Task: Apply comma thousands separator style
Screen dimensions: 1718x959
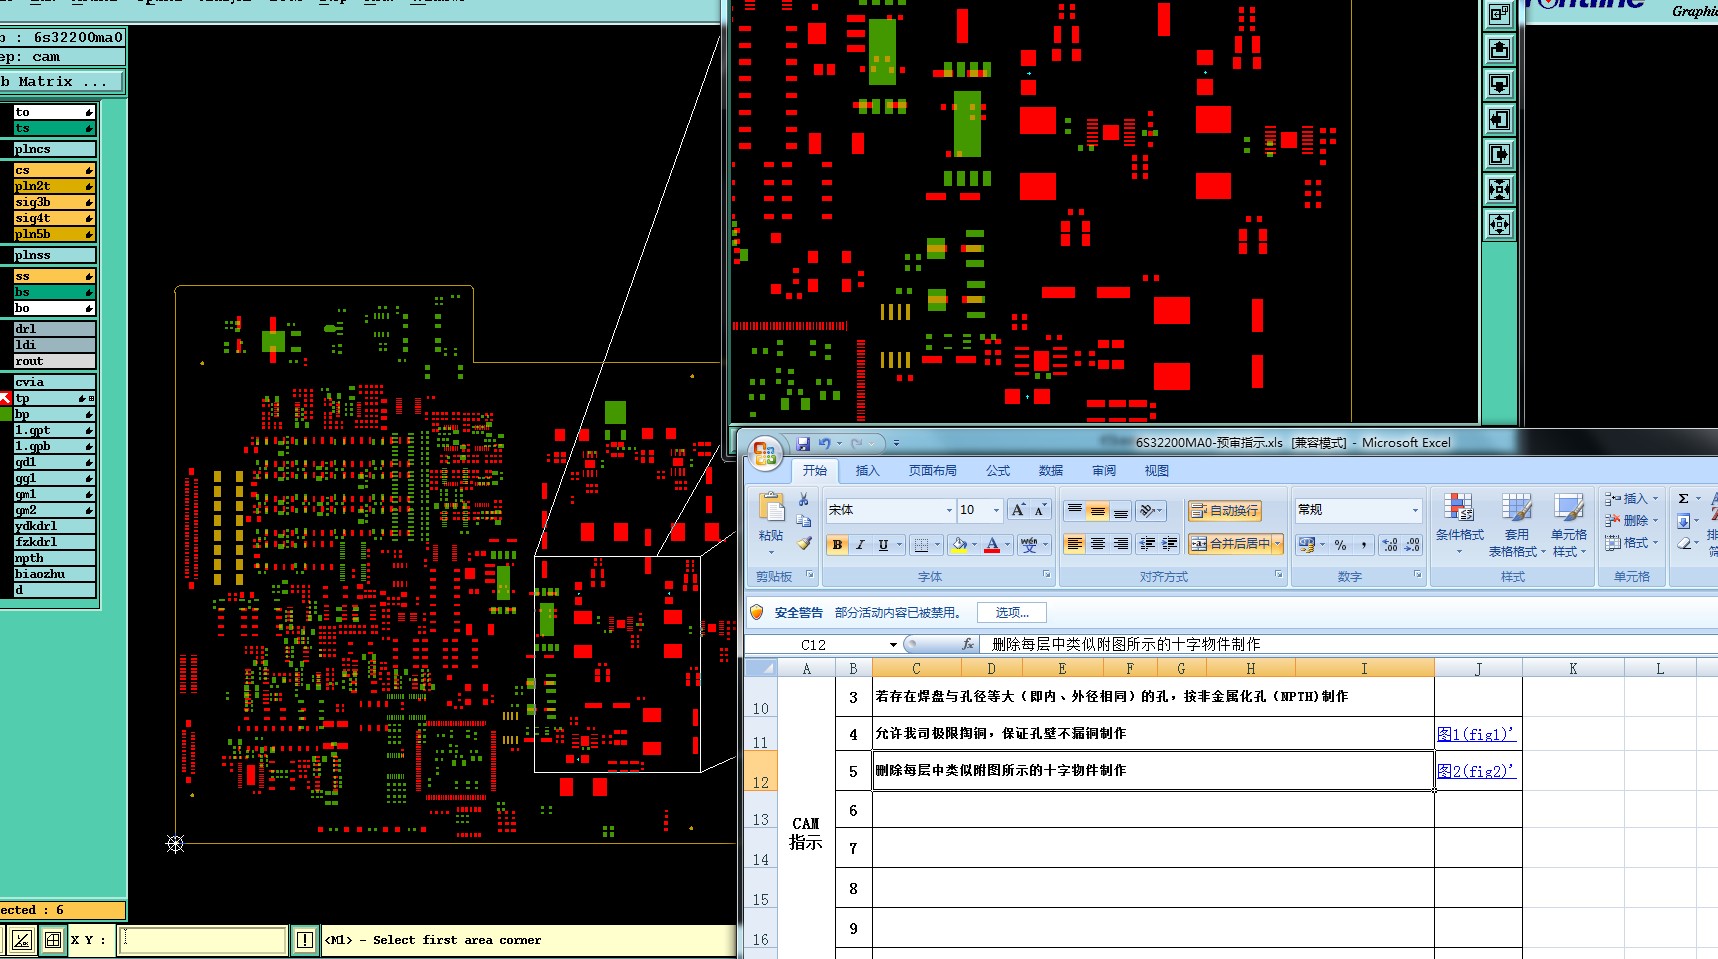Action: click(1364, 545)
